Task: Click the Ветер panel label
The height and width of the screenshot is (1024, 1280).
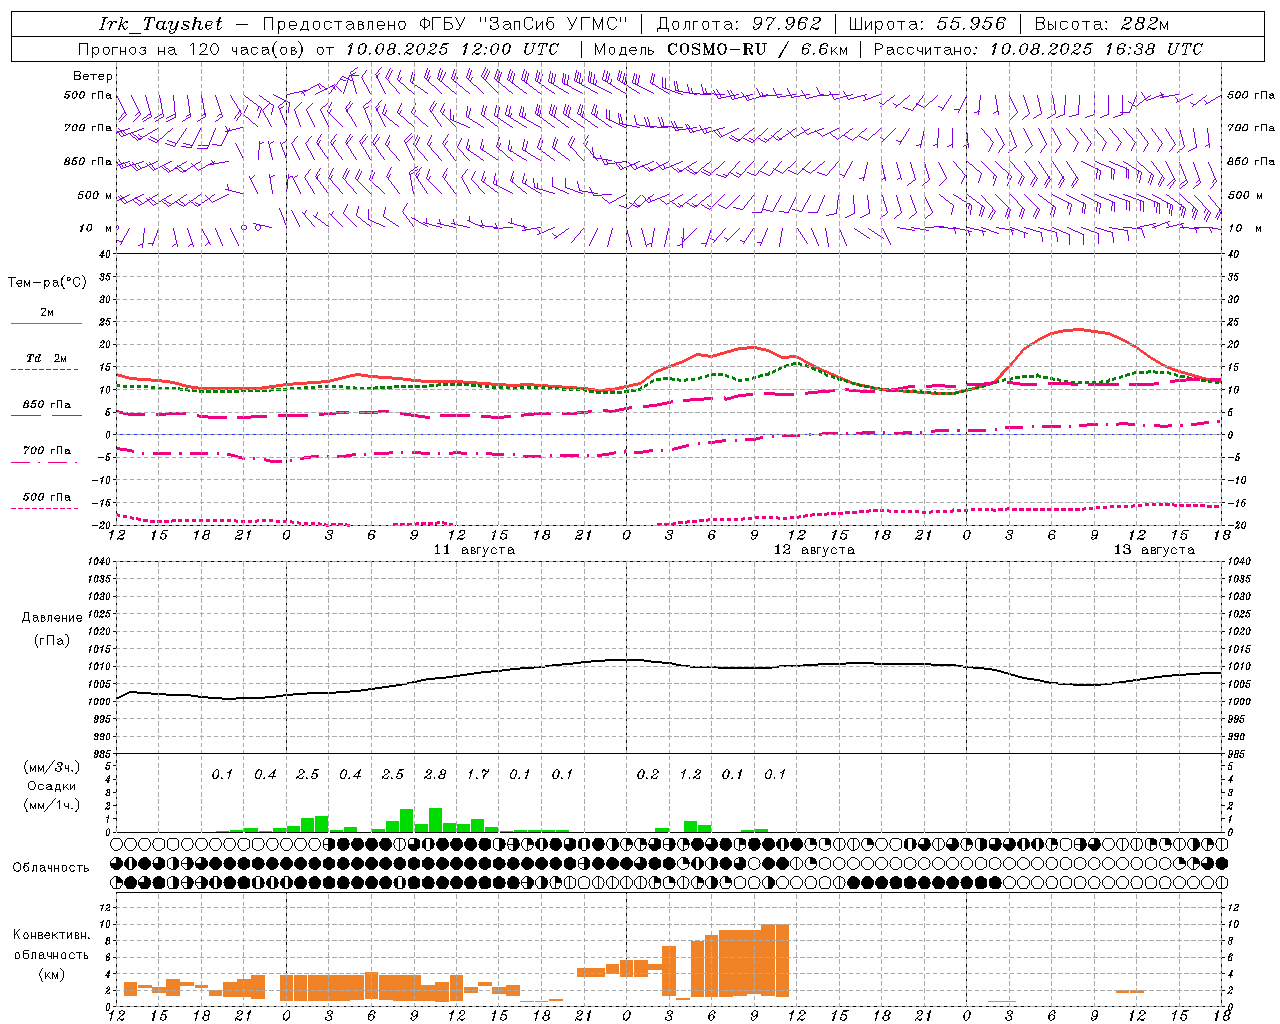Action: point(92,76)
